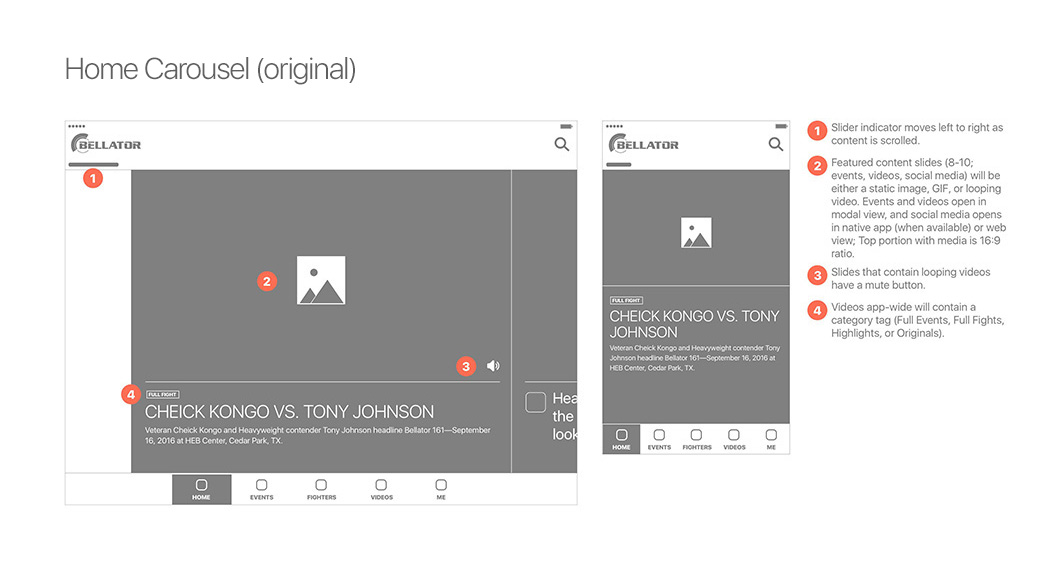
Task: Open the Events tab in tablet wireframe
Action: coord(261,489)
